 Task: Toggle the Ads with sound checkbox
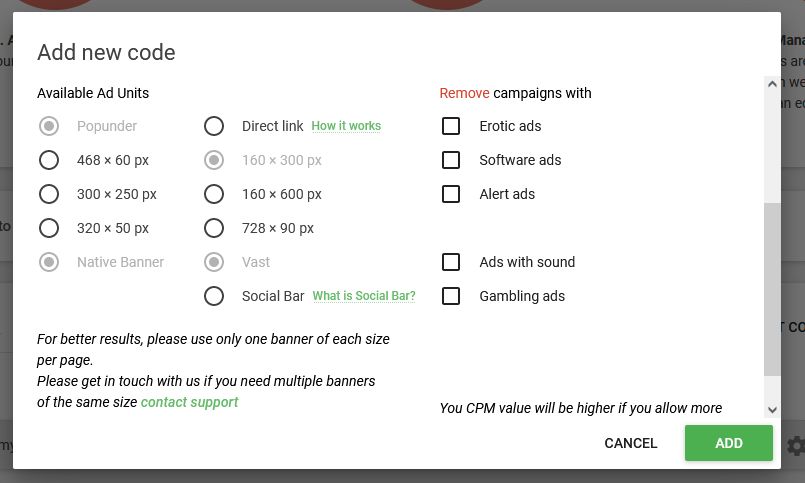click(451, 262)
